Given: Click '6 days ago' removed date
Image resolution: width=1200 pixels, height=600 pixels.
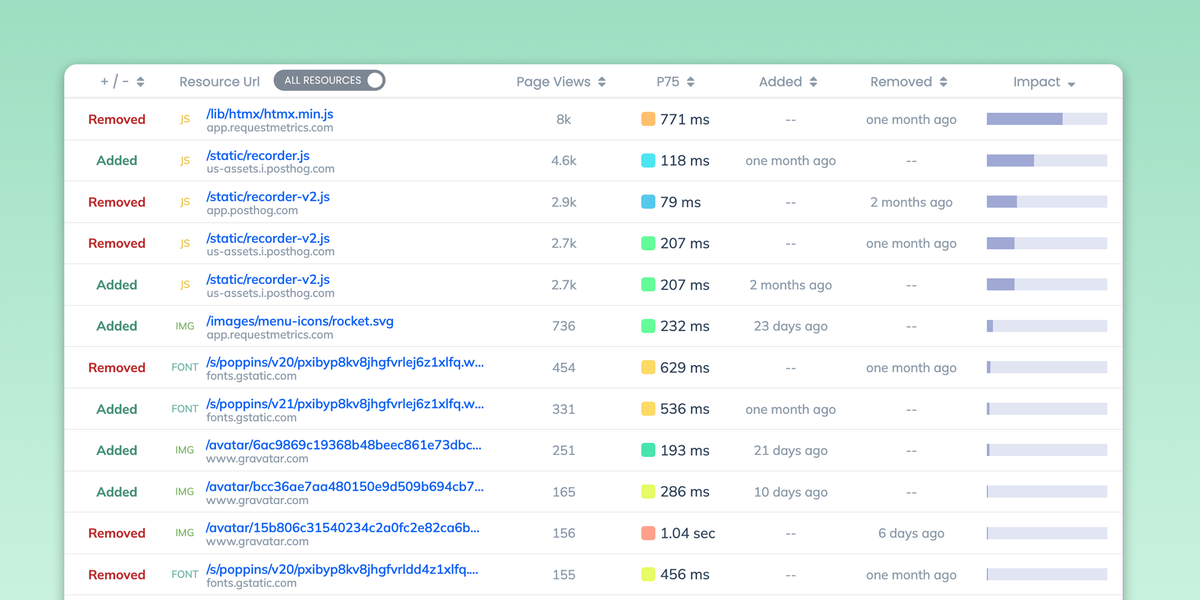Looking at the screenshot, I should coord(911,533).
